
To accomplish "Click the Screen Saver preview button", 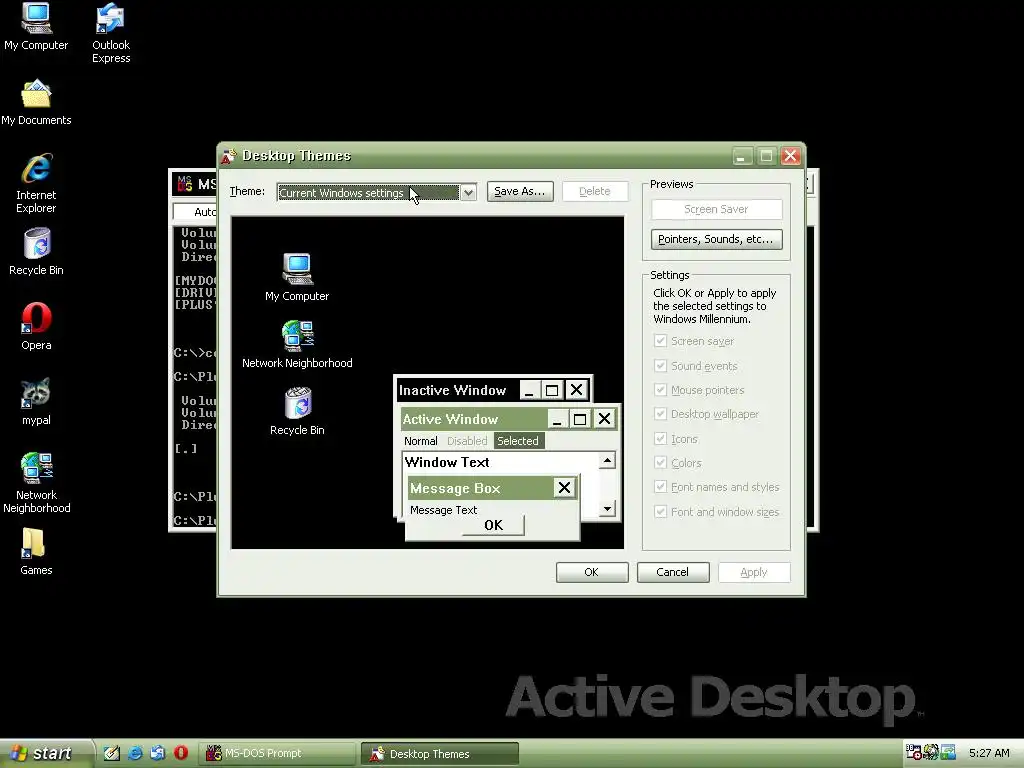I will [716, 209].
